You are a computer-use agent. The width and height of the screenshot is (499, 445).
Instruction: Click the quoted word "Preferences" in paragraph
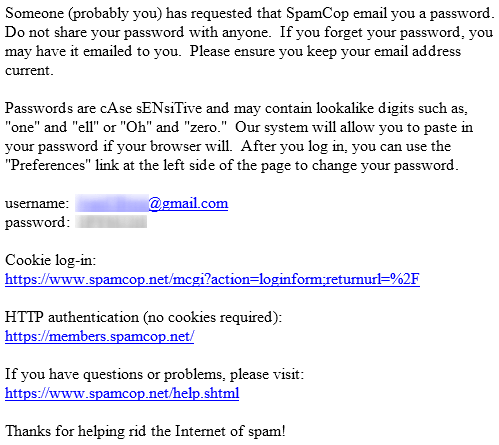point(48,165)
